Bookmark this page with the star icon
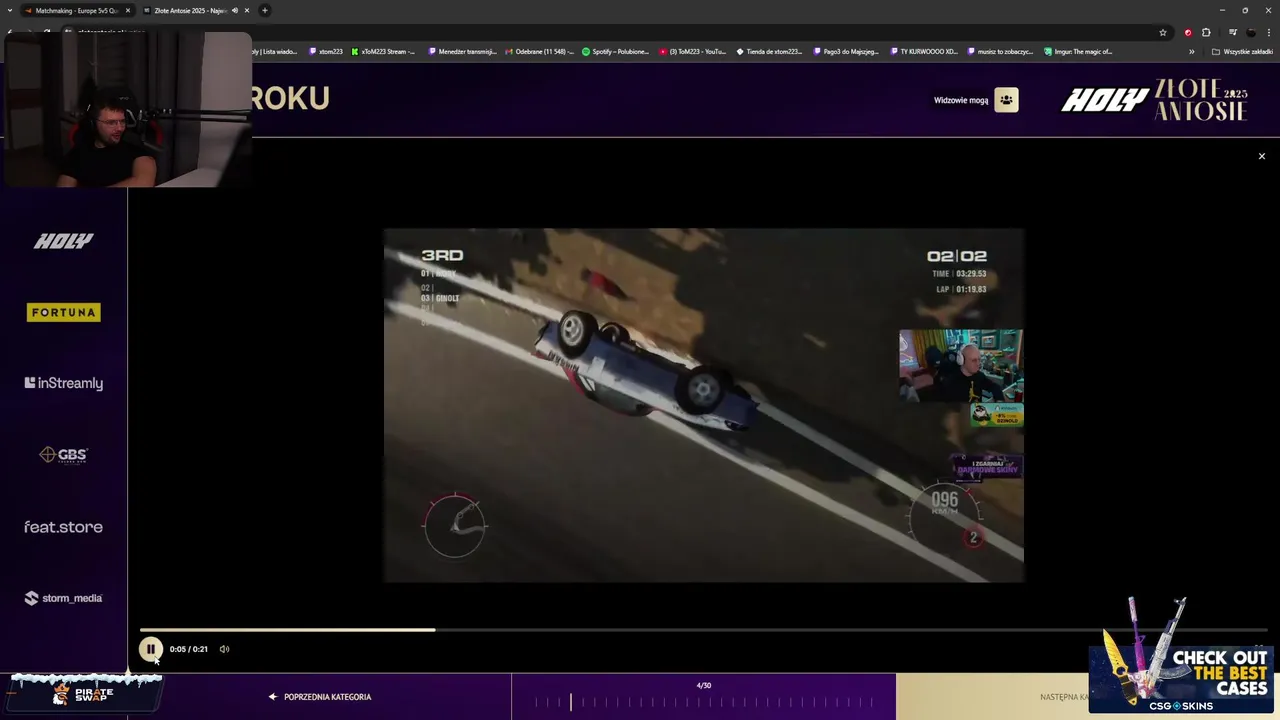 [x=1163, y=32]
